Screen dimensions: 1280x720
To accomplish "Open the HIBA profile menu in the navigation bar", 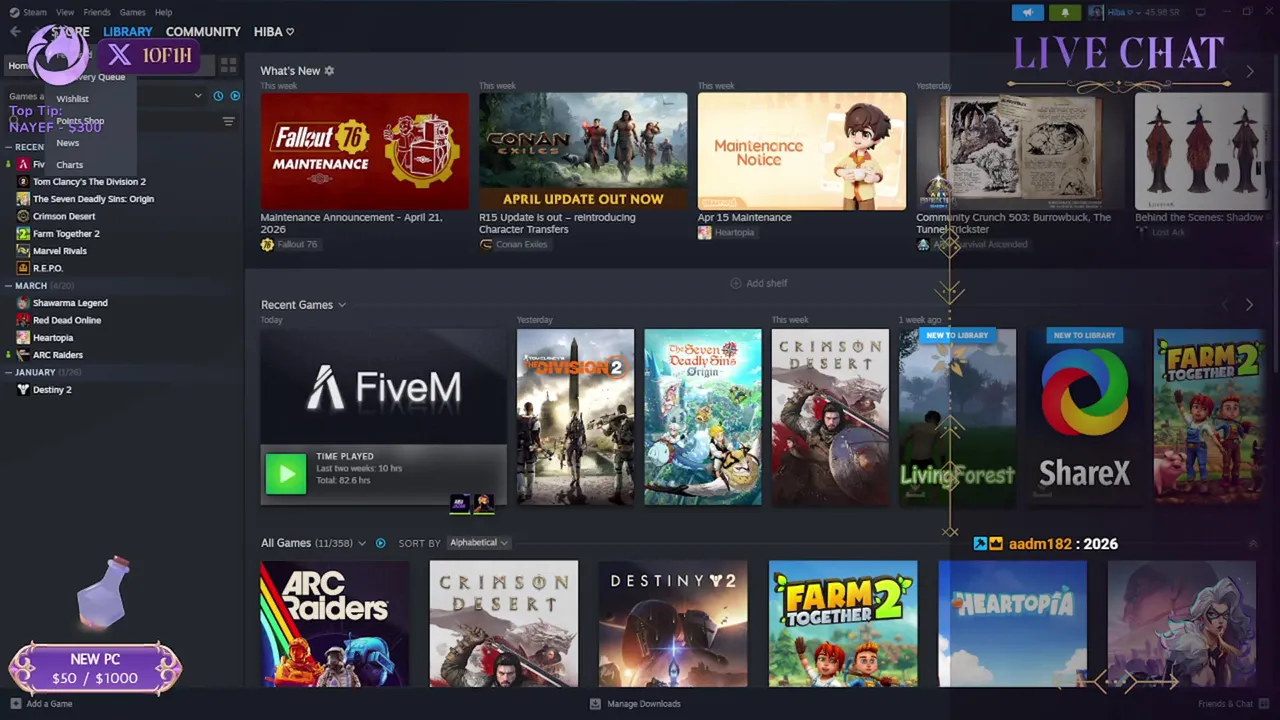I will point(273,32).
